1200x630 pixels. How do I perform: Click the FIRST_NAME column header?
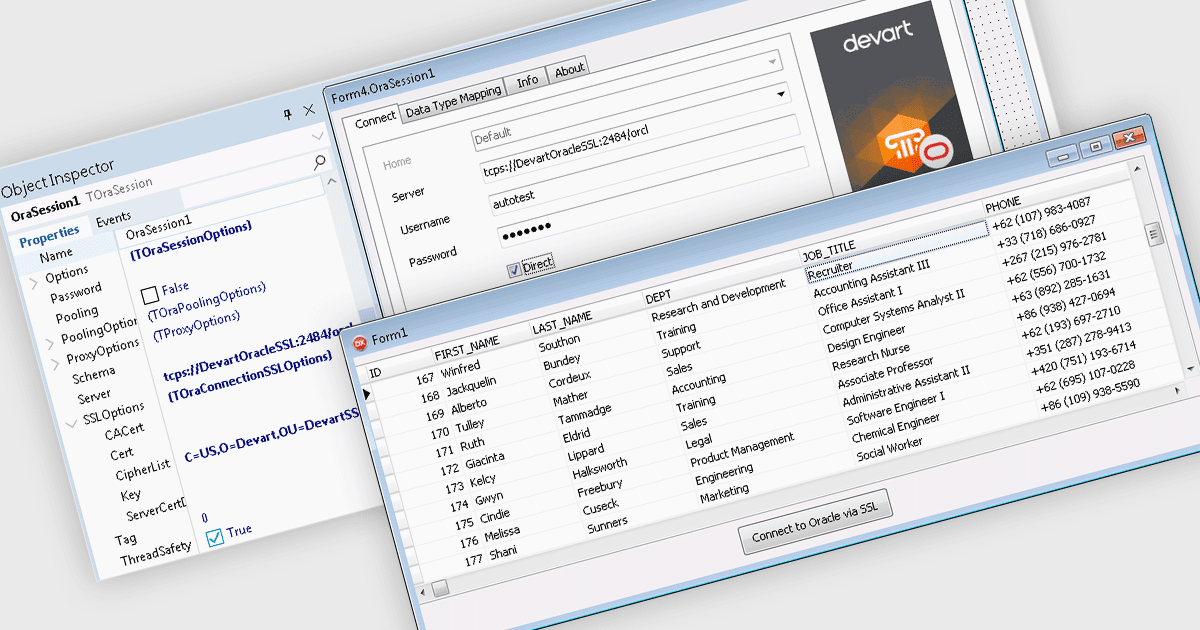[466, 347]
